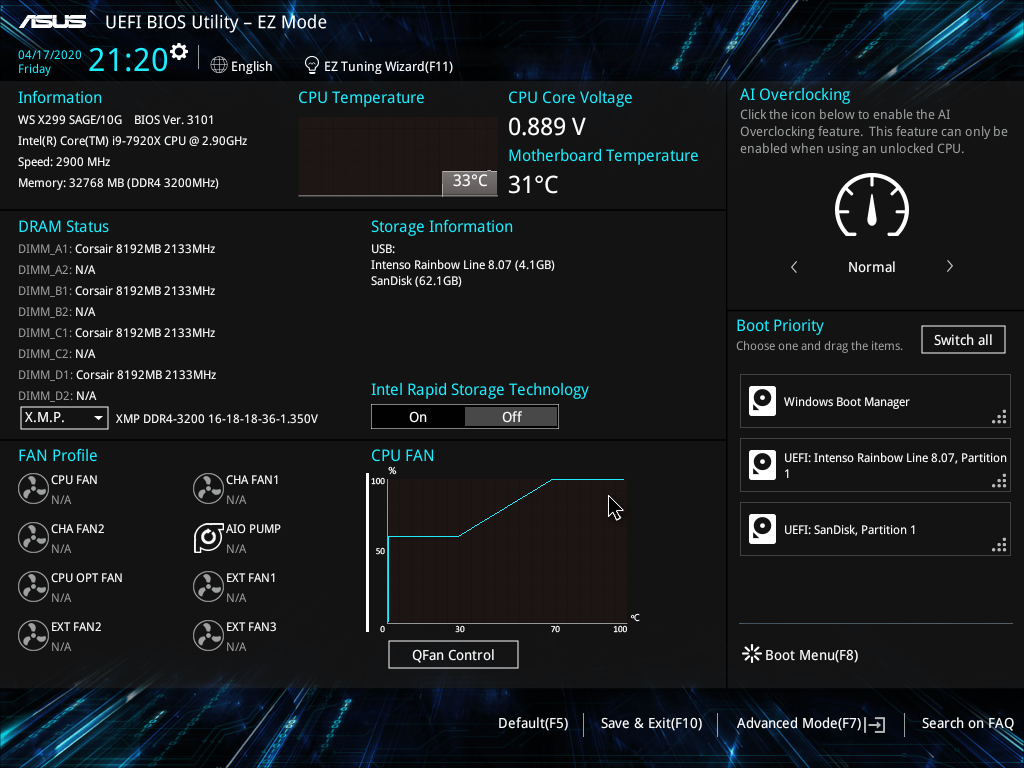Select the EXT FAN3 fan icon
Screen dimensions: 1024x768
pyautogui.click(x=208, y=635)
